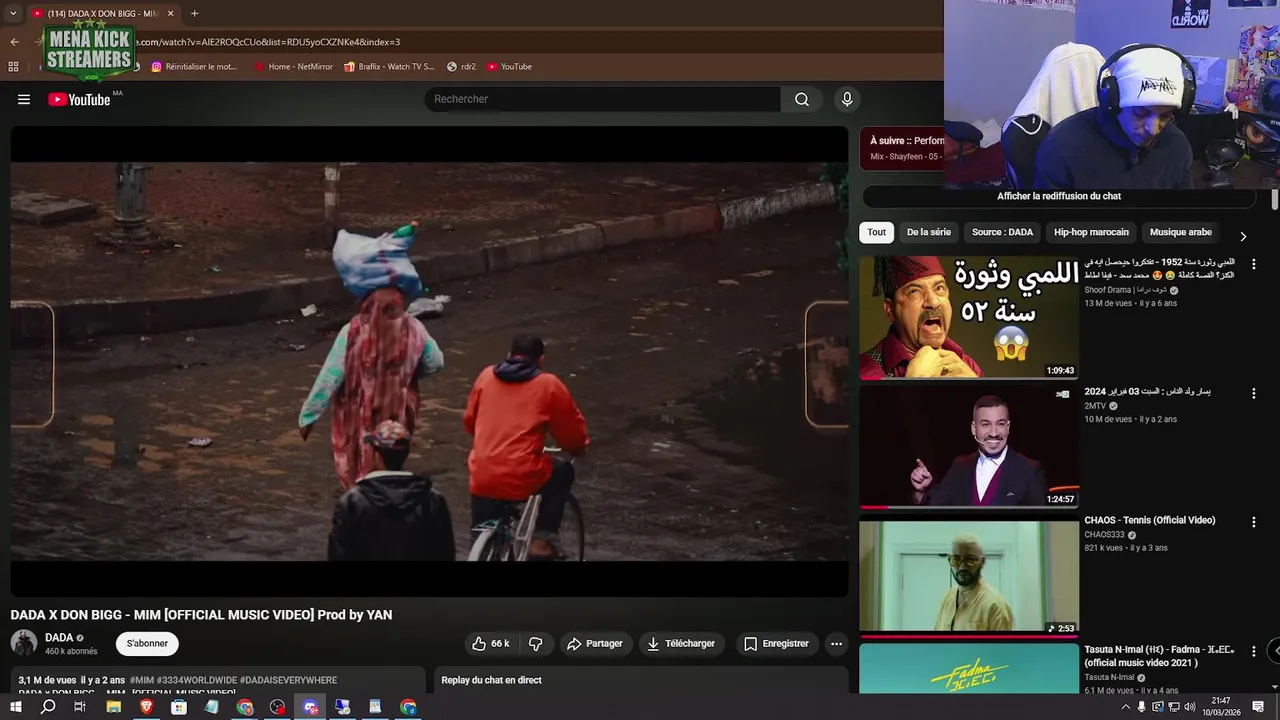Open CHAOS - Tennis (Official Video) title
The width and height of the screenshot is (1280, 720).
[1150, 521]
